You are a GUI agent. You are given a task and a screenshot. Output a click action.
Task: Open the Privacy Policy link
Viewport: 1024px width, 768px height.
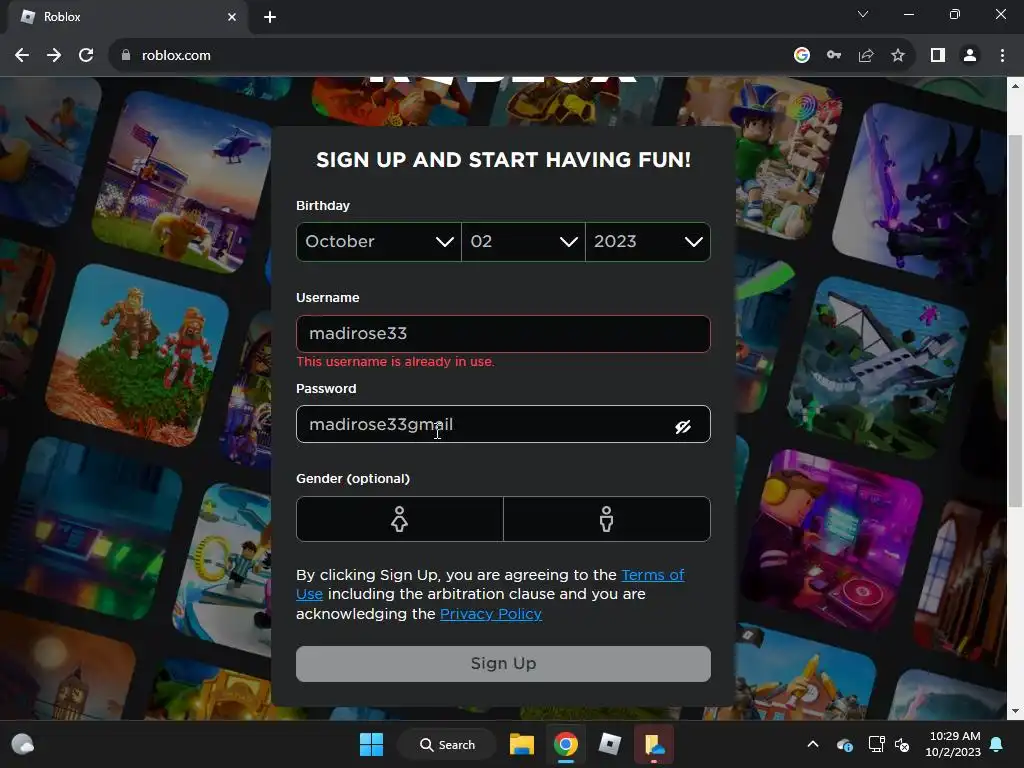point(490,614)
